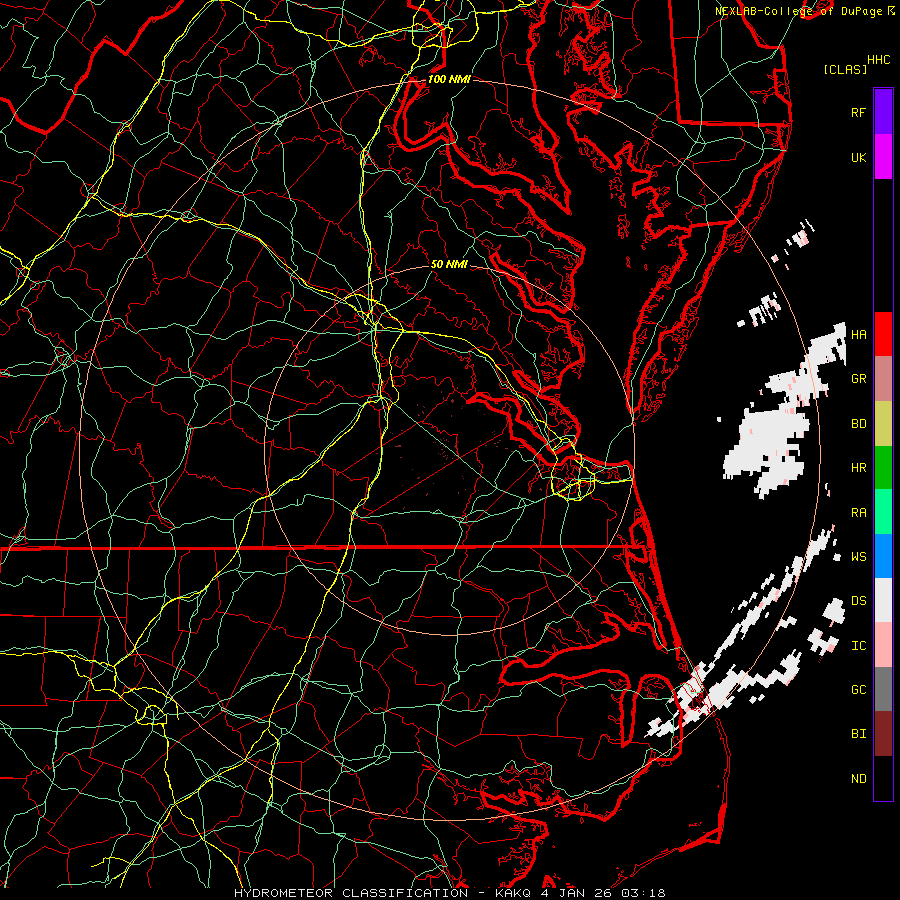The width and height of the screenshot is (900, 900).
Task: Click the BD yellow legend swatch
Action: pos(883,423)
